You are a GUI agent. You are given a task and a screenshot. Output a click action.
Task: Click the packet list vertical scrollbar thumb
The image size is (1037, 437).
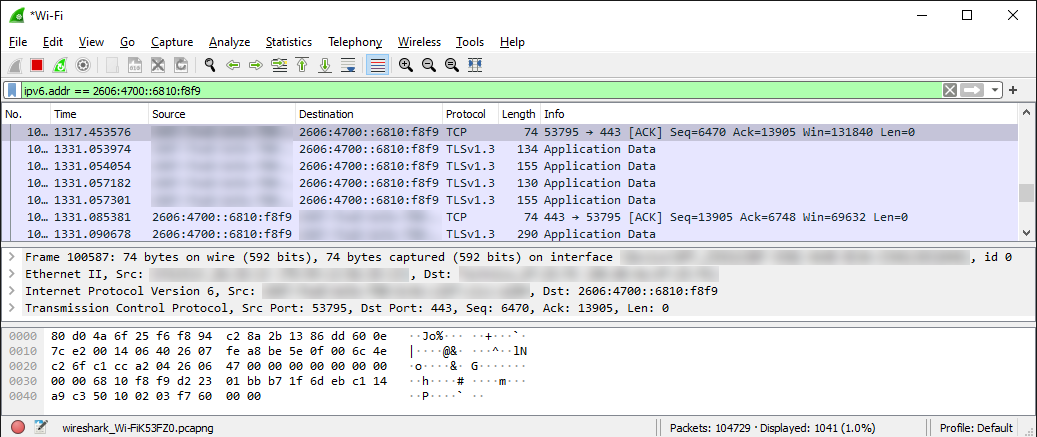pos(1026,192)
